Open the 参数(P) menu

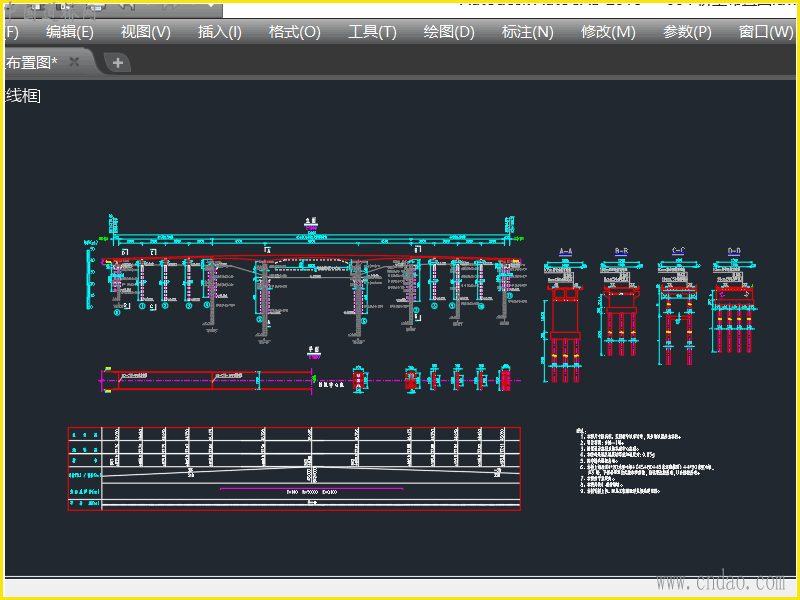[x=687, y=32]
